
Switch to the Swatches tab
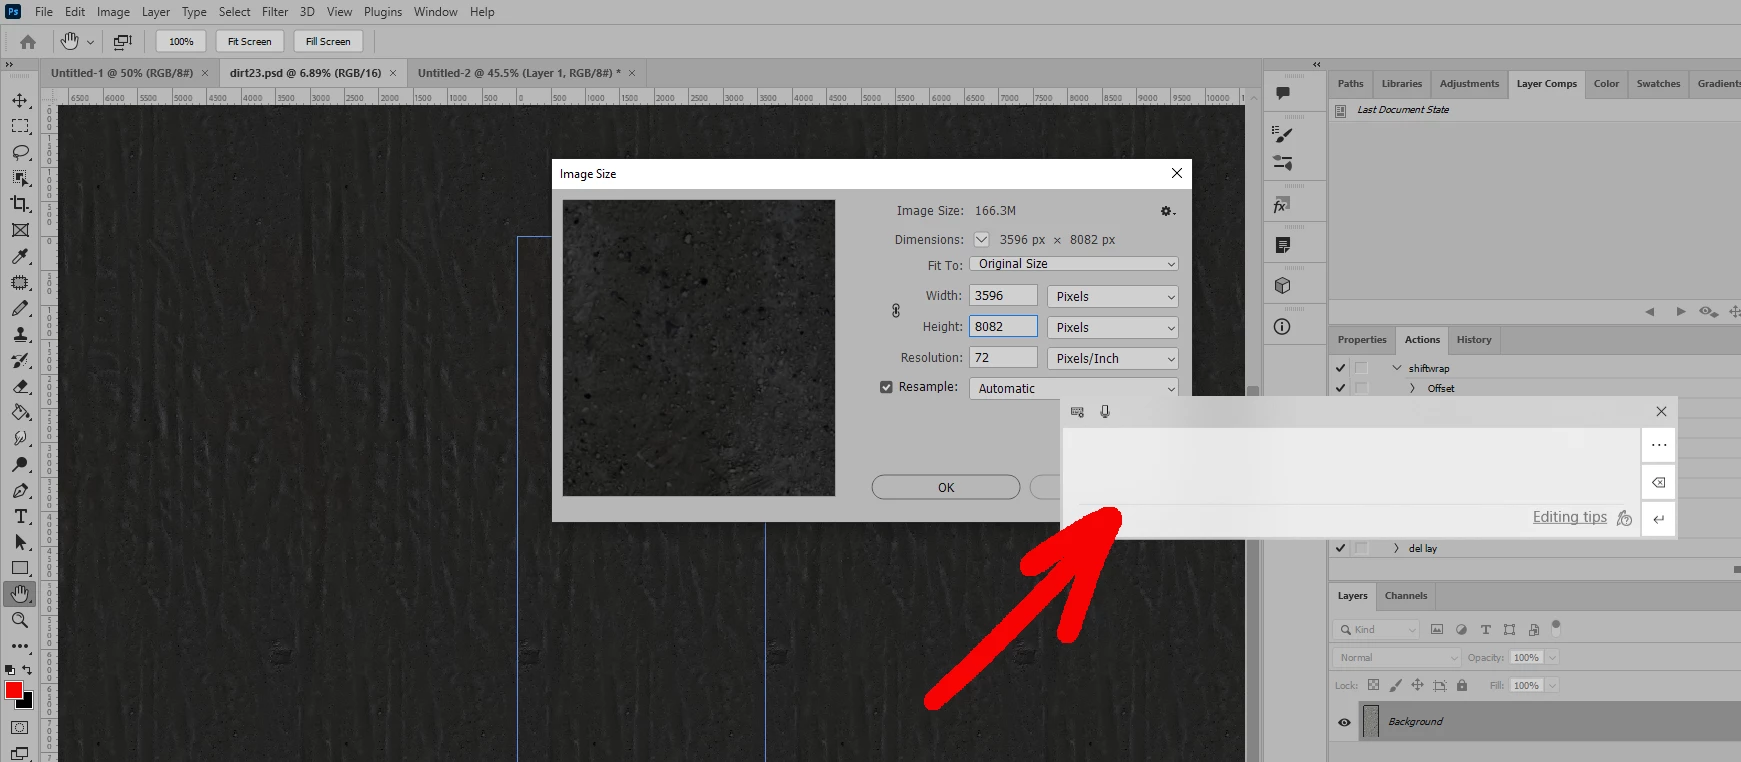pos(1658,84)
